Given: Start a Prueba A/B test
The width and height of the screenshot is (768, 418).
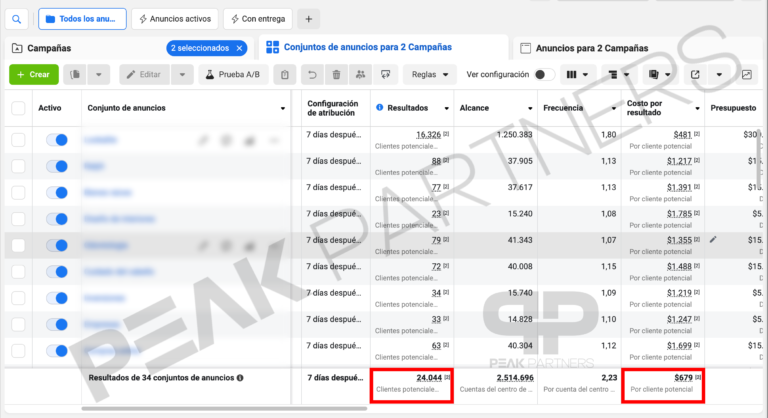Looking at the screenshot, I should pos(233,74).
